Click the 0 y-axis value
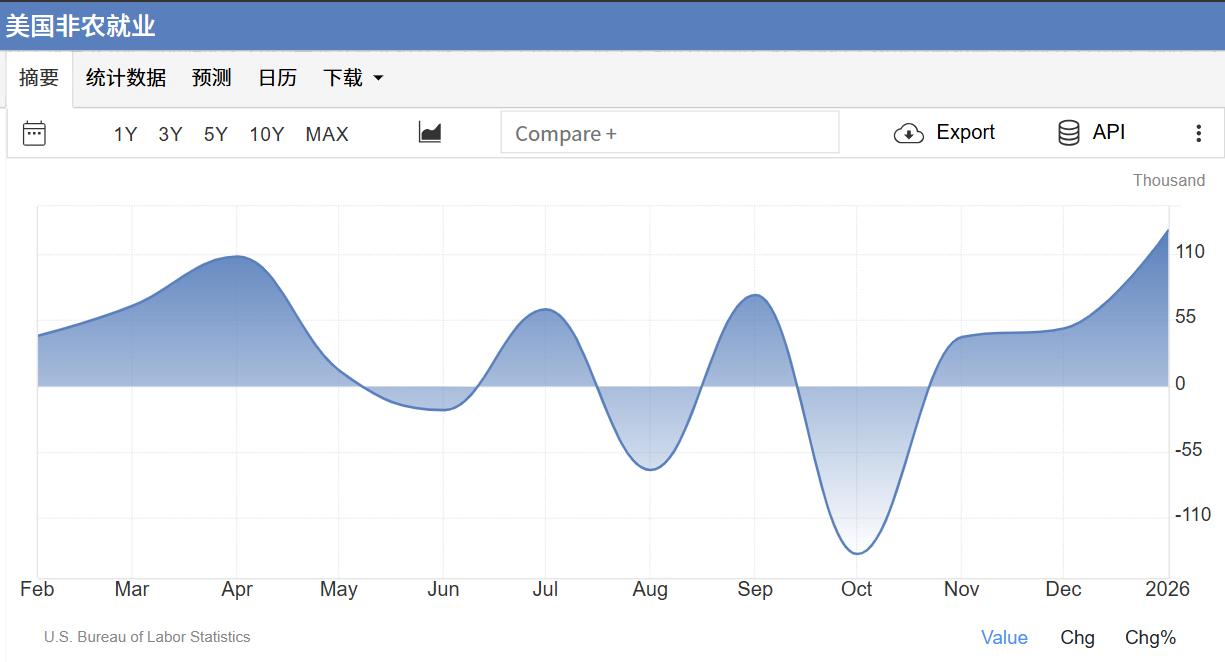Image resolution: width=1225 pixels, height=662 pixels. 1180,384
